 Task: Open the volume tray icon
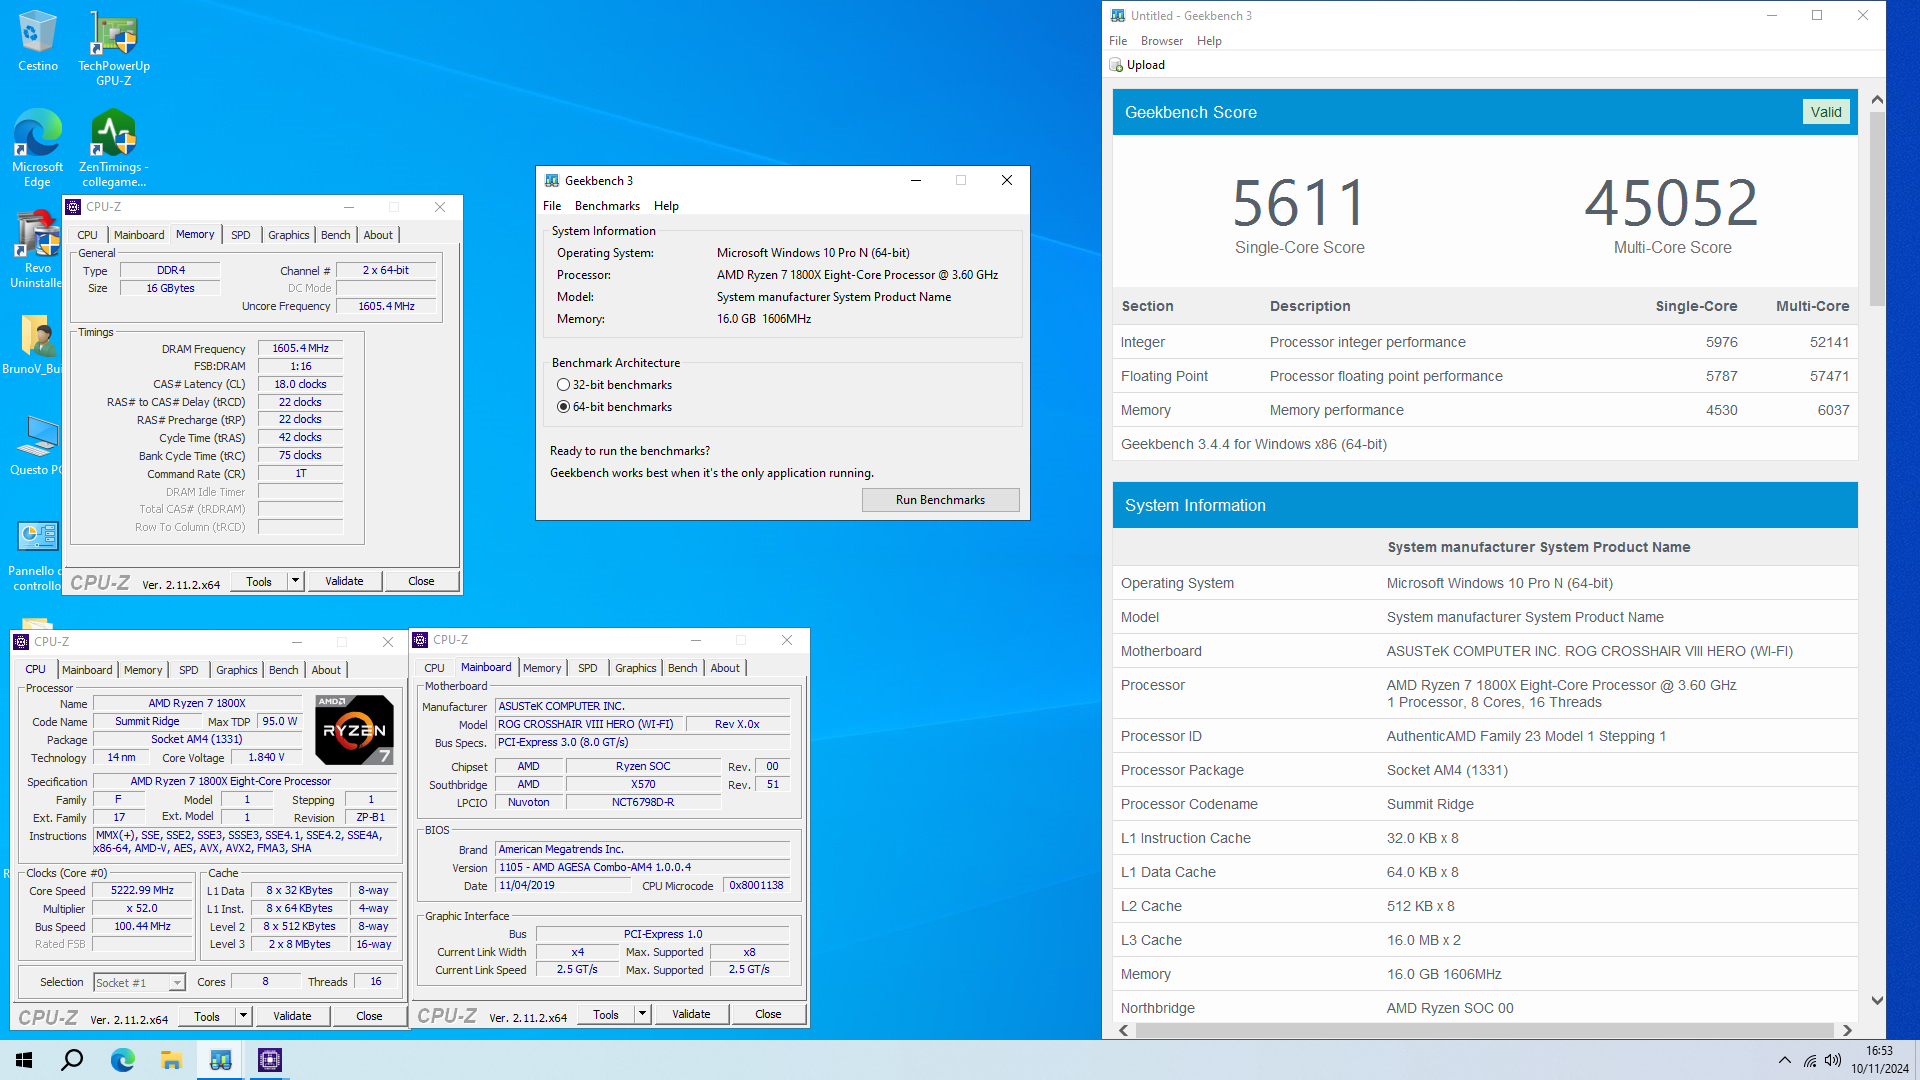tap(1833, 1060)
